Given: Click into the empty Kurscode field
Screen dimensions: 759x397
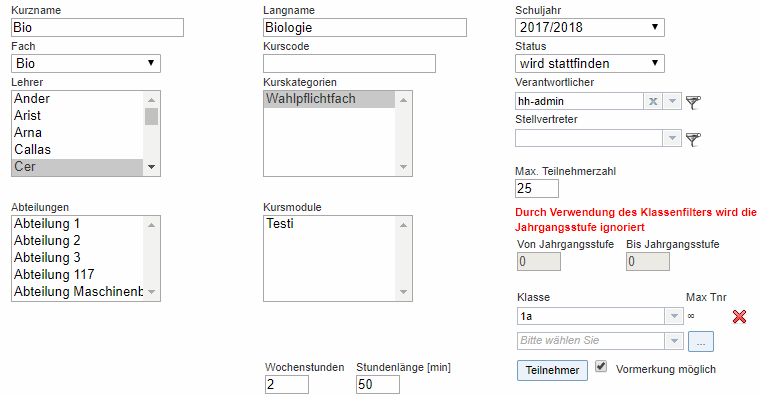Looking at the screenshot, I should tap(349, 63).
